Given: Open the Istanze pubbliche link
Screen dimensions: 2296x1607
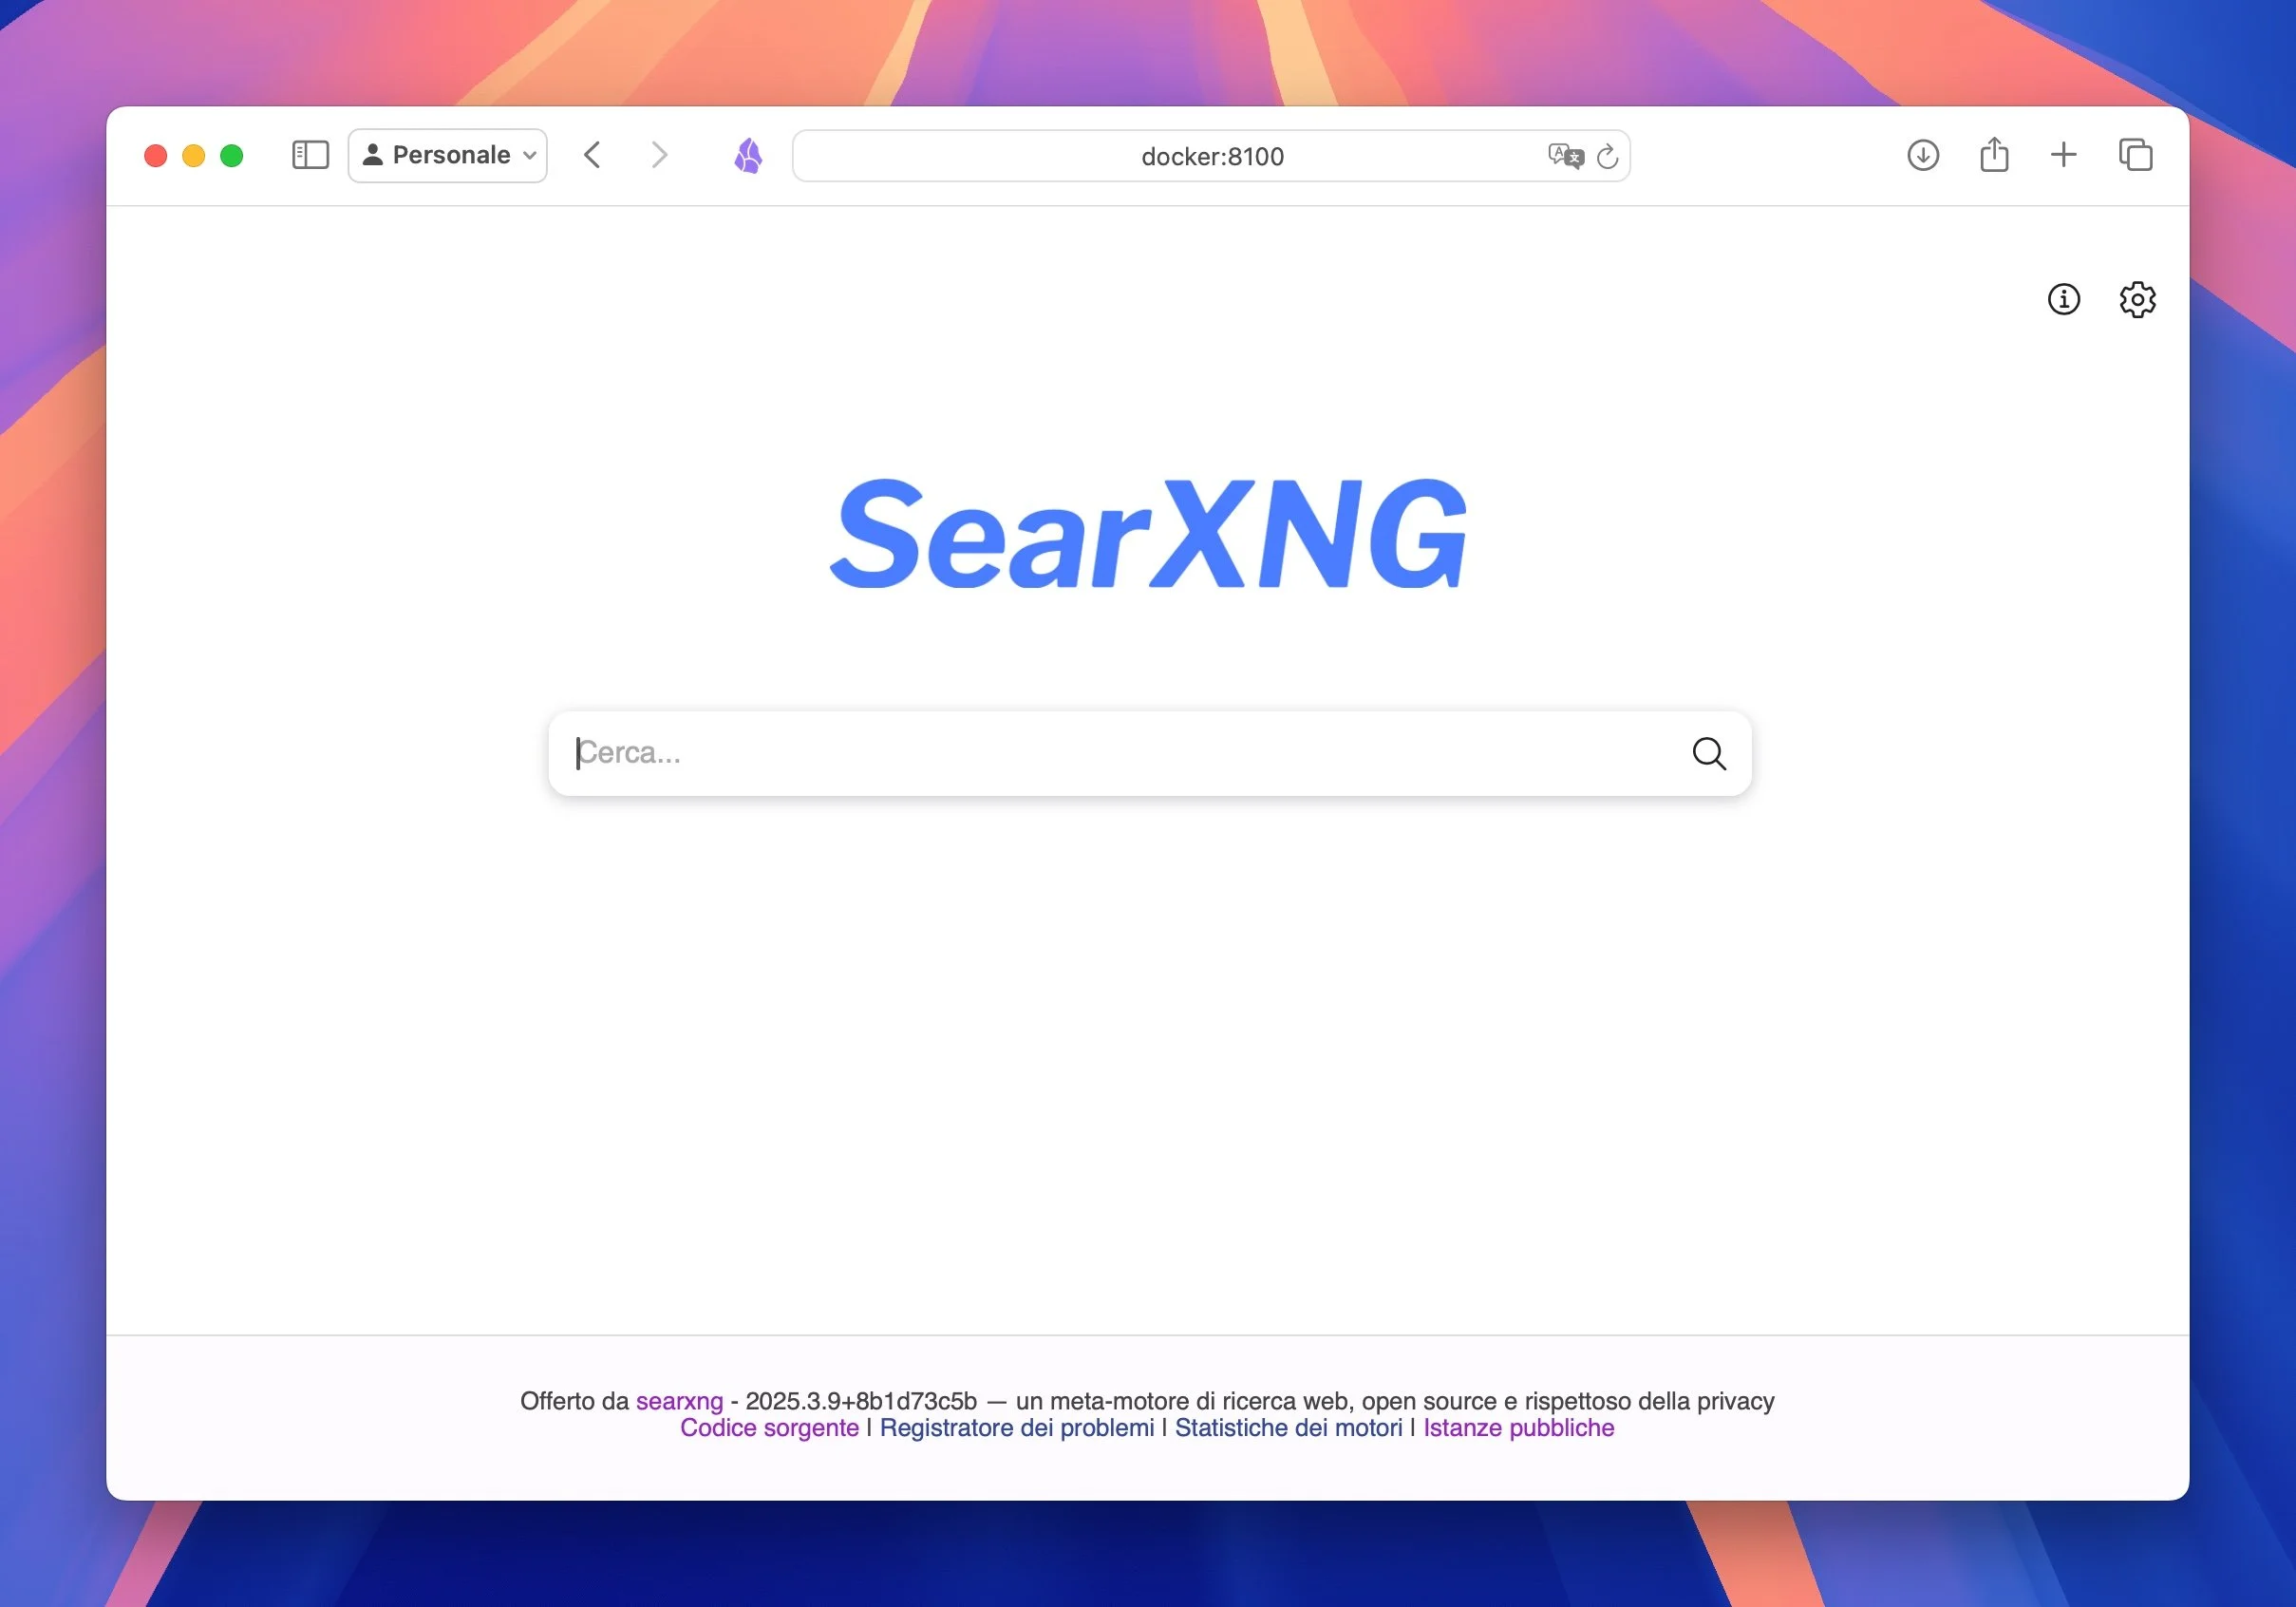Looking at the screenshot, I should (1517, 1427).
